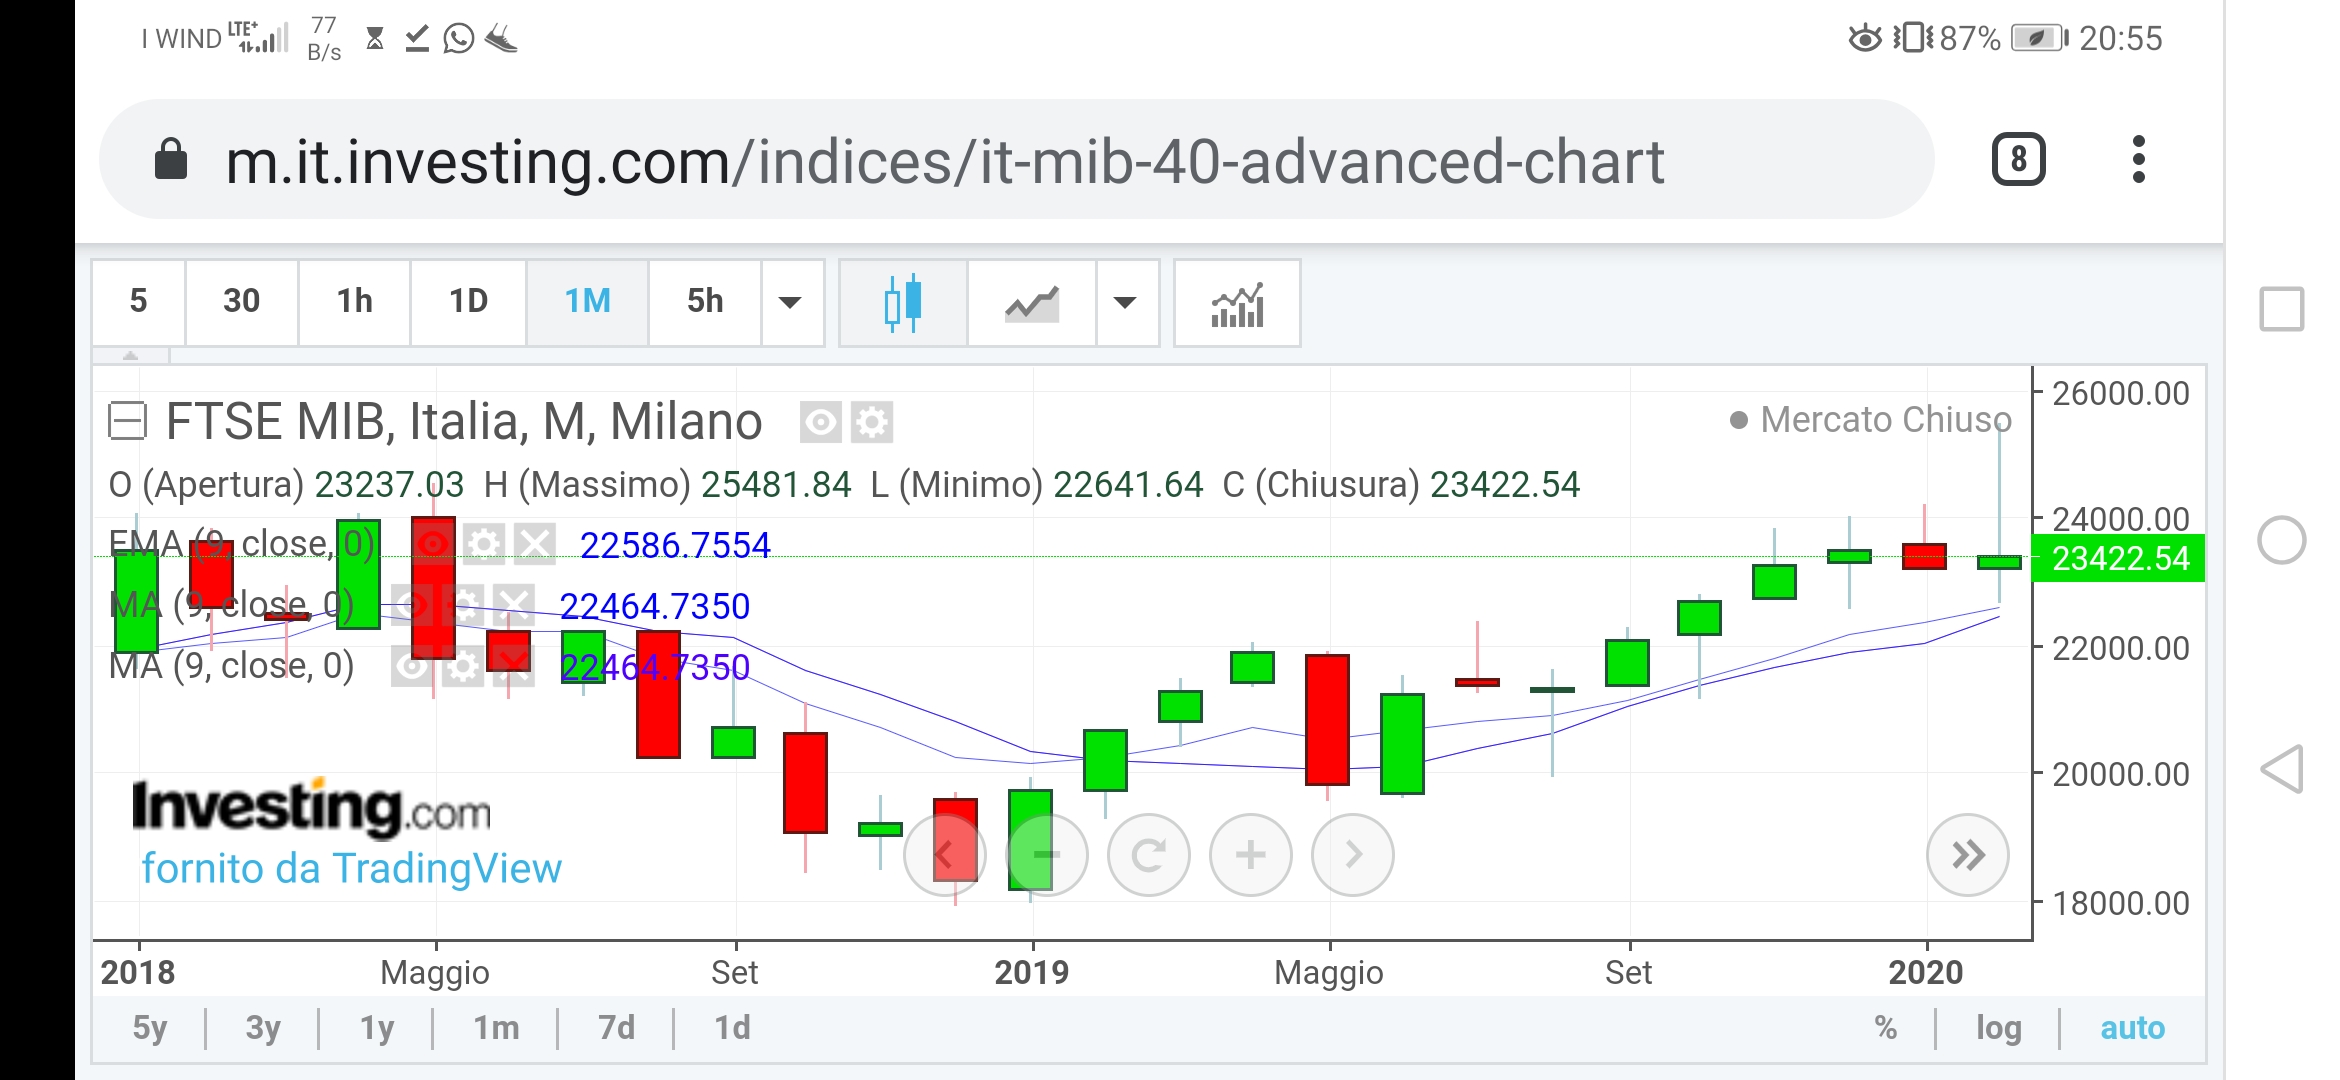Viewport: 2340px width, 1080px height.
Task: Set range to 5y
Action: pos(150,1028)
